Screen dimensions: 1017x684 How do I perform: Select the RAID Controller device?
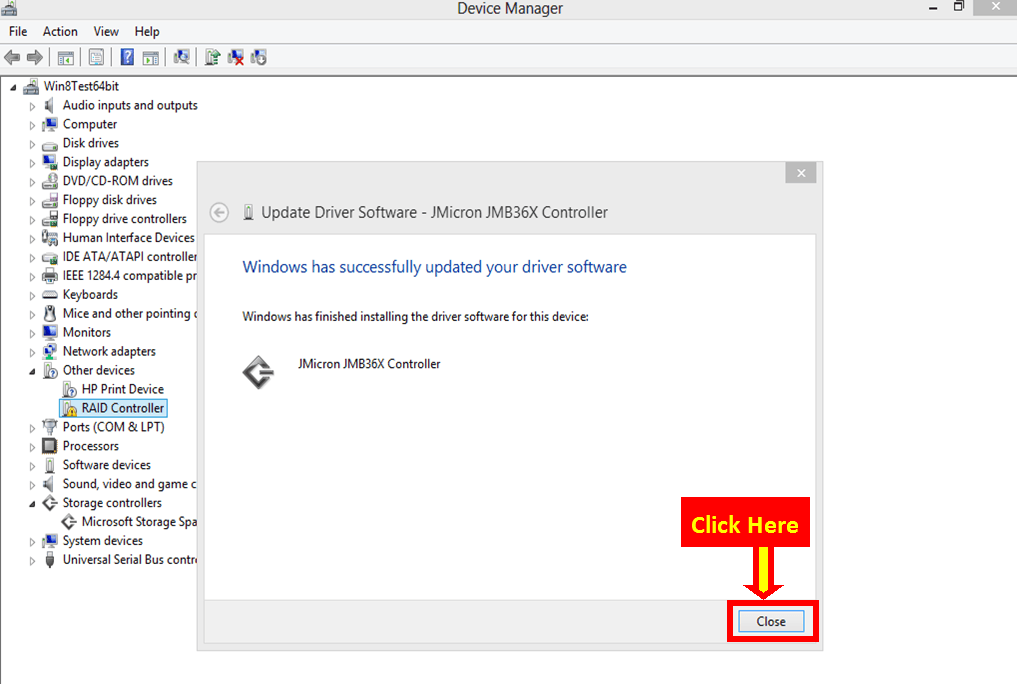coord(122,408)
